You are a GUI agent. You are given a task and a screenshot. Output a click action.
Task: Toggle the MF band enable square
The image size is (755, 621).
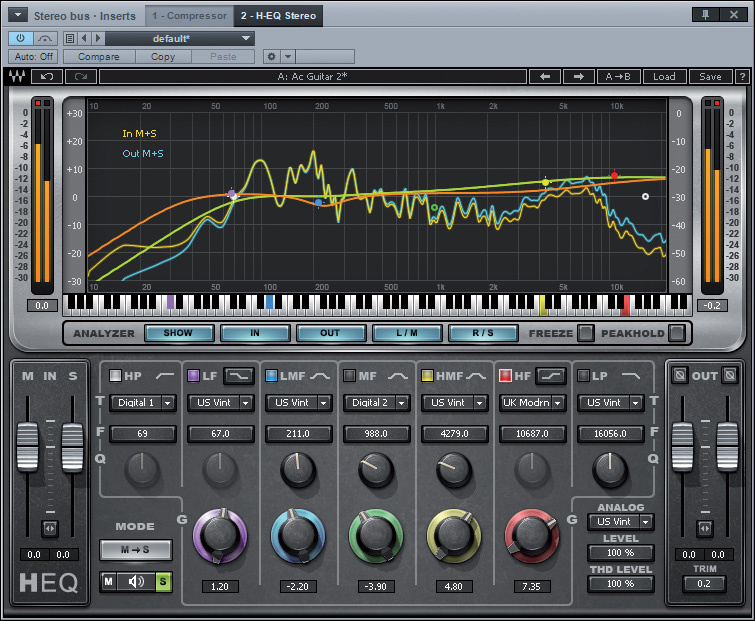pyautogui.click(x=349, y=375)
